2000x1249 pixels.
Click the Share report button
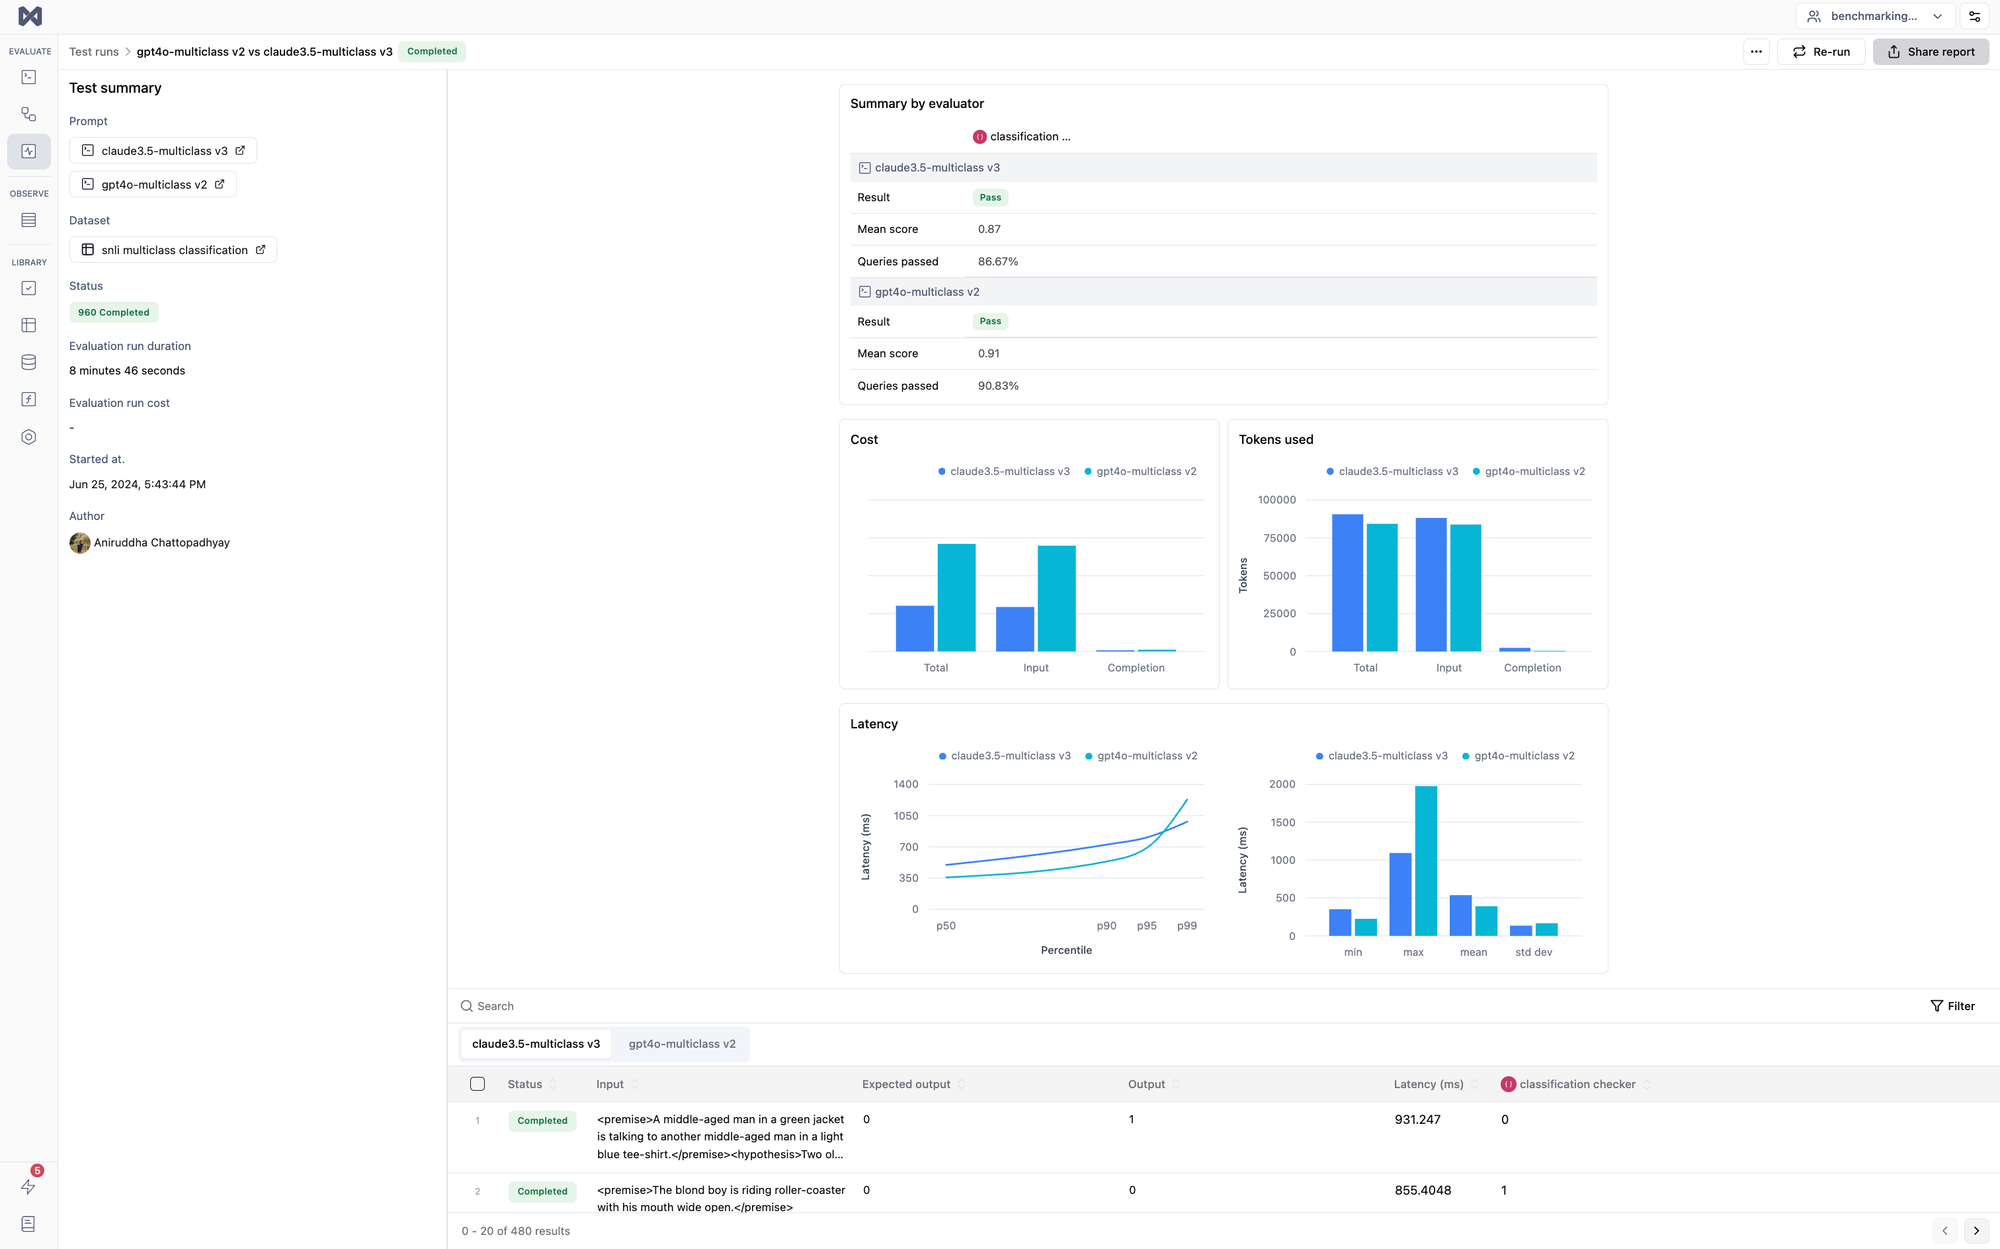pos(1930,52)
